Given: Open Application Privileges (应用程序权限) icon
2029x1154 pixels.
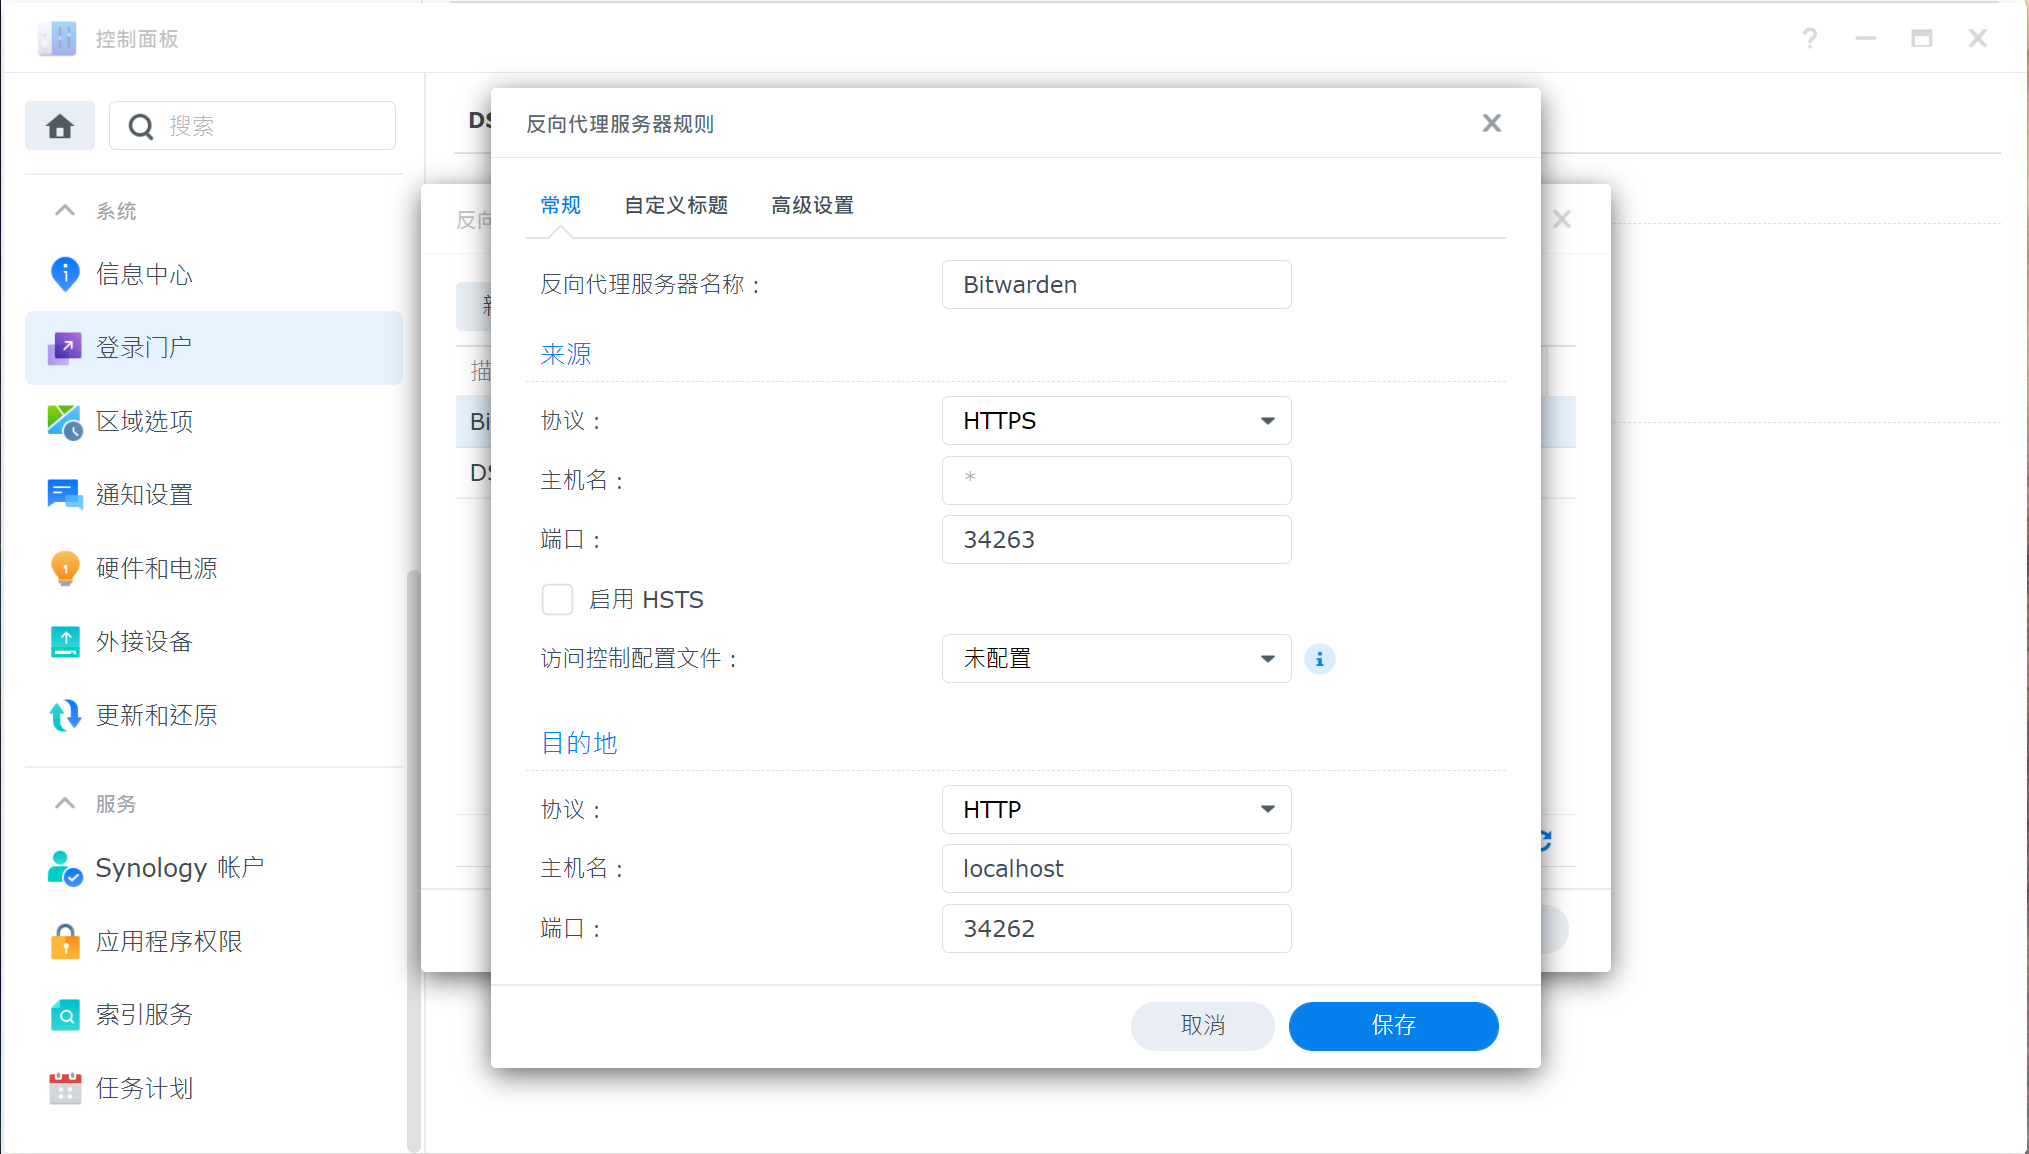Looking at the screenshot, I should point(65,941).
